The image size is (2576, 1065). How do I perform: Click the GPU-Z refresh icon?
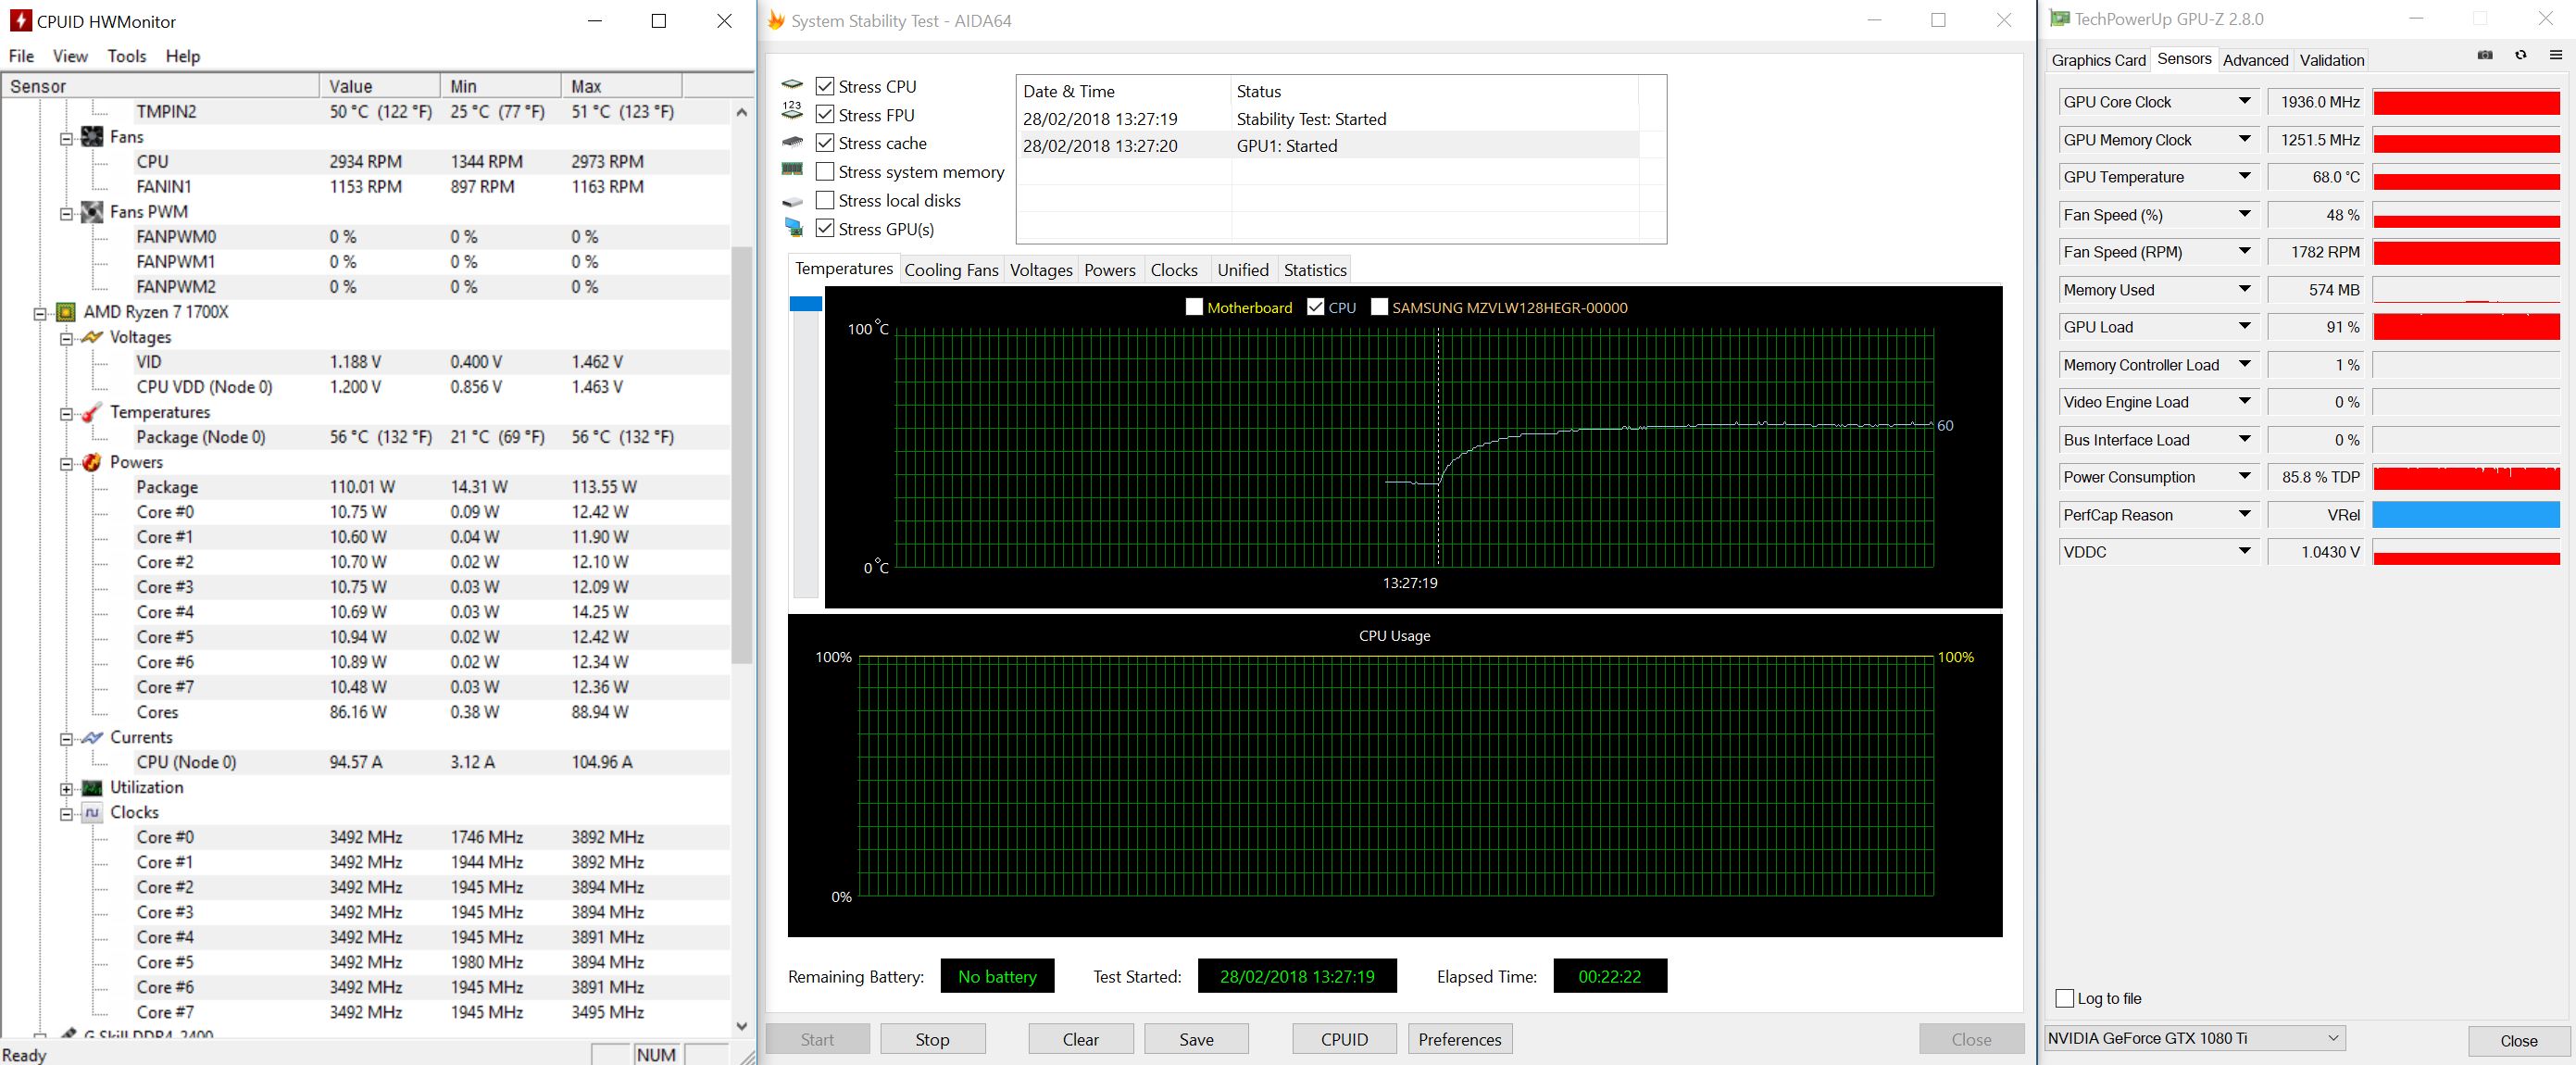coord(2520,56)
